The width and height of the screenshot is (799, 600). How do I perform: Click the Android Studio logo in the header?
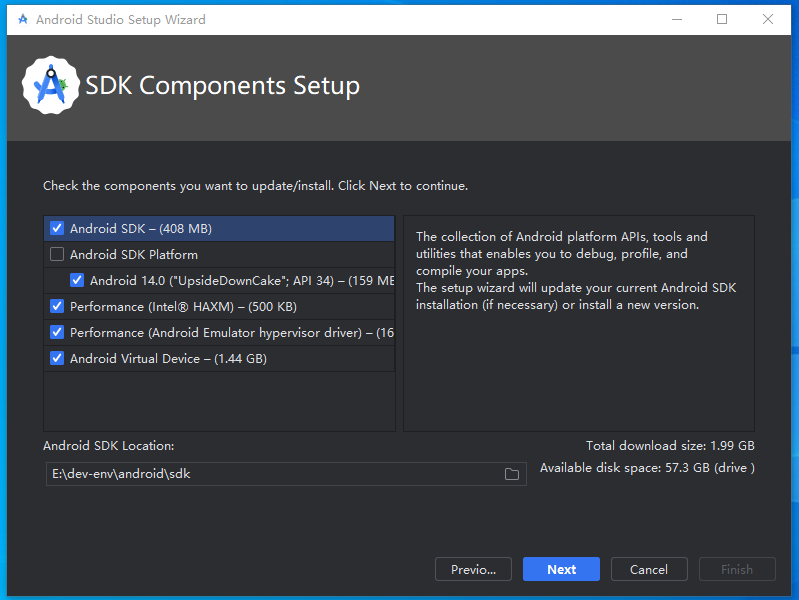point(50,85)
